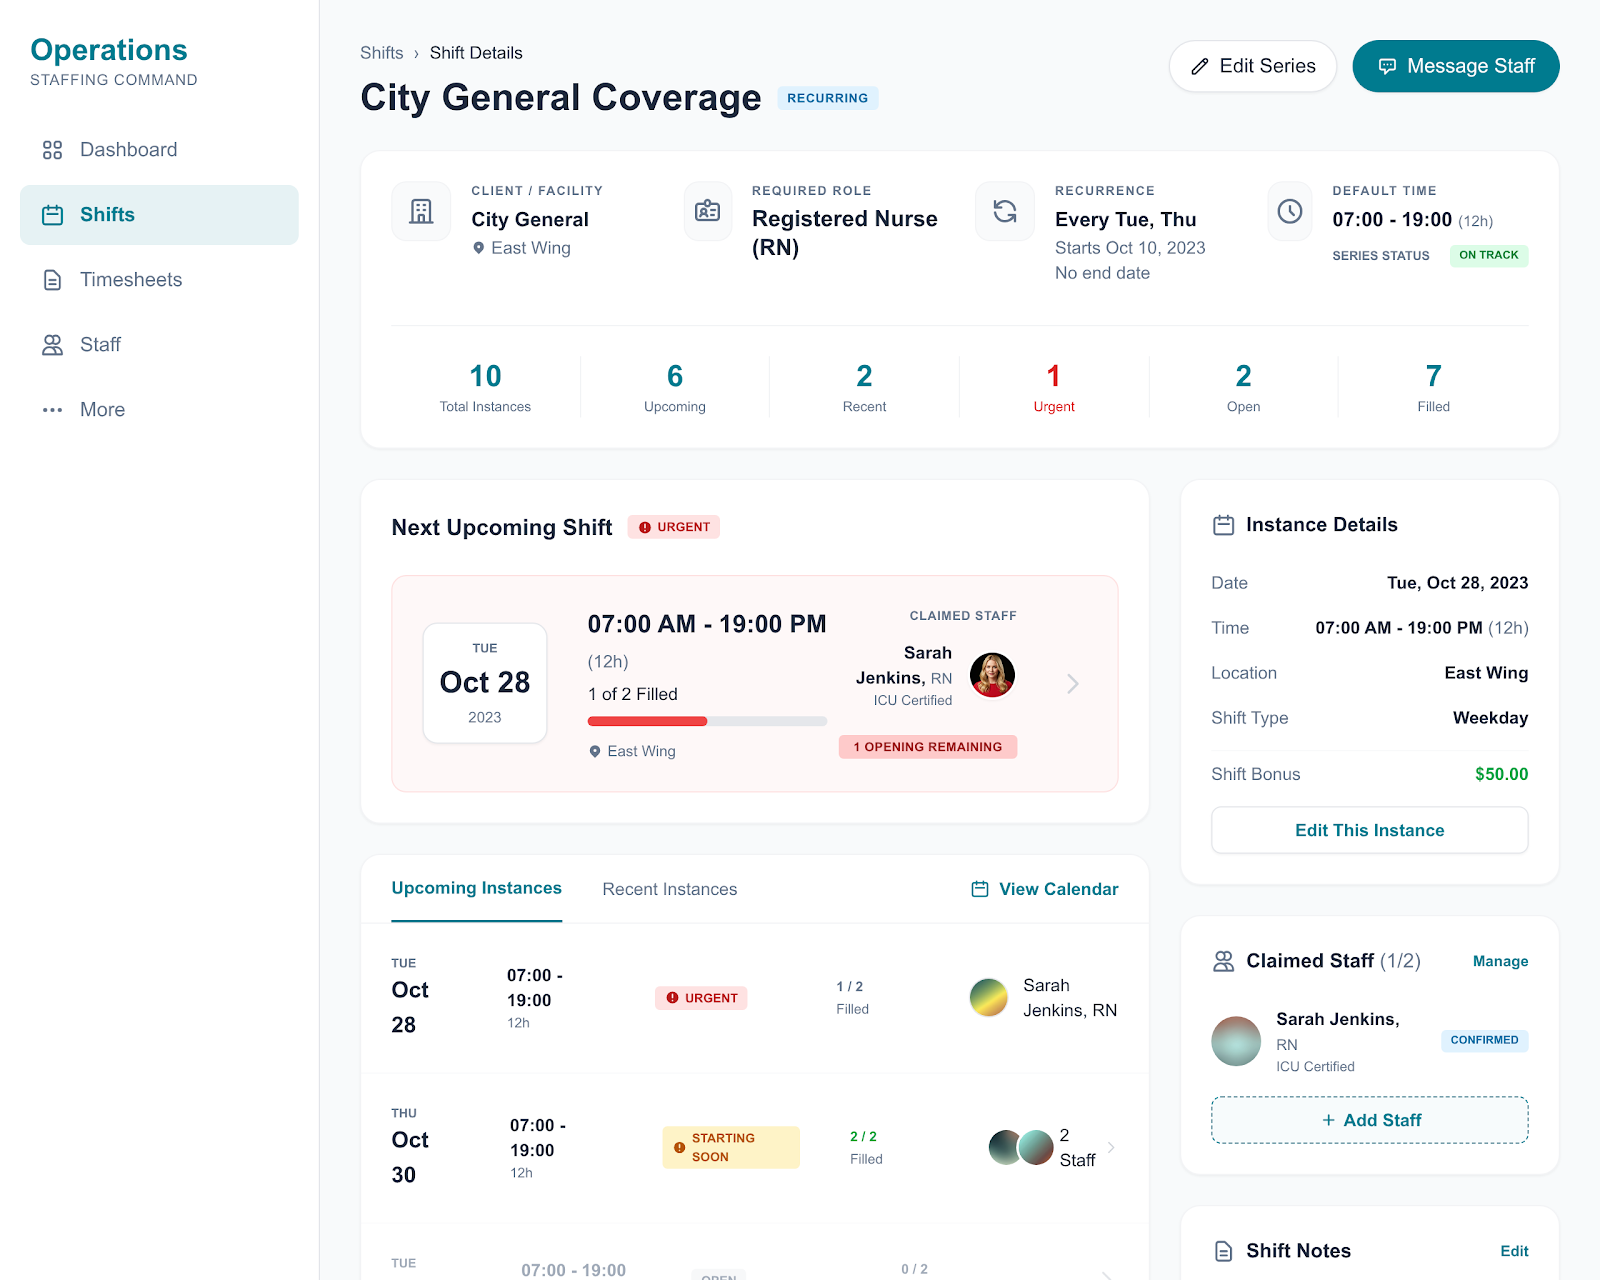
Task: Click the Edit Series button
Action: [x=1253, y=66]
